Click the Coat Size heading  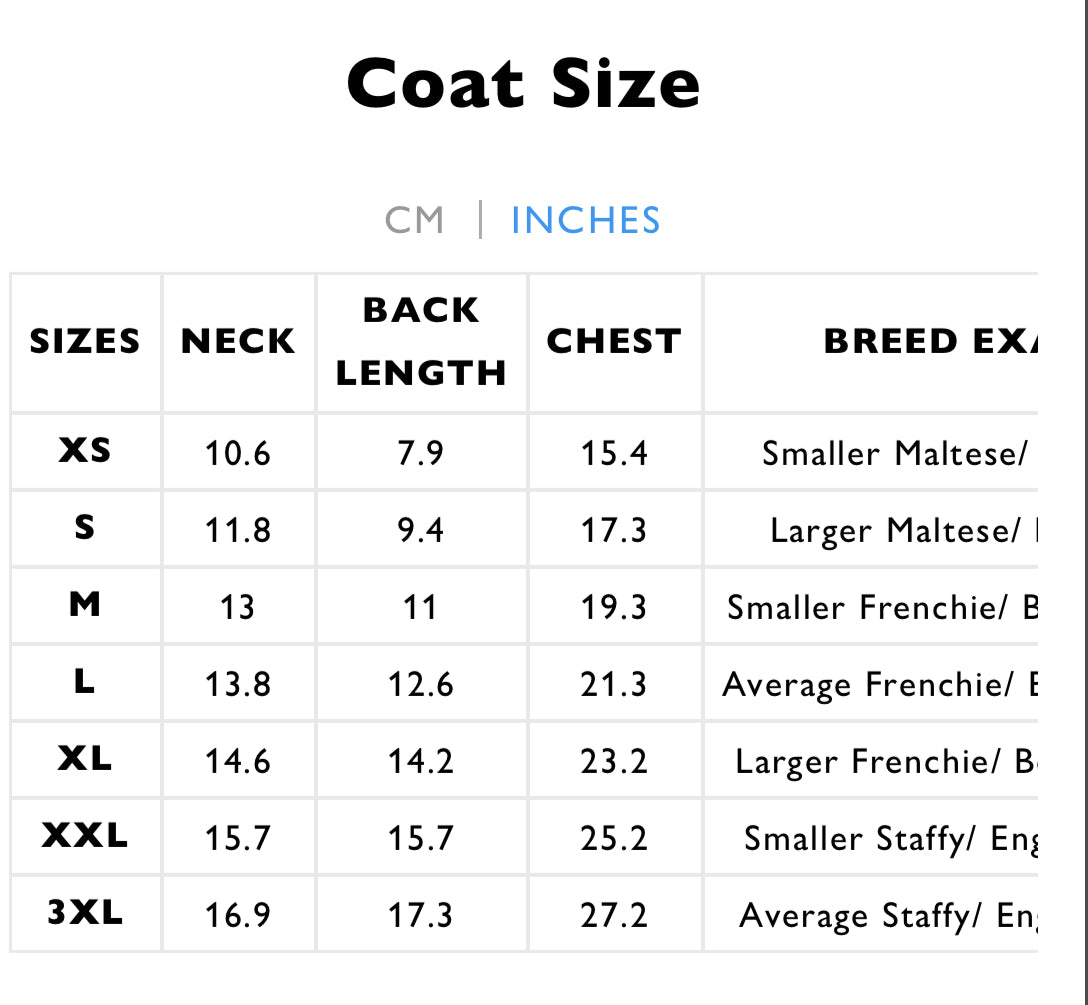[523, 83]
